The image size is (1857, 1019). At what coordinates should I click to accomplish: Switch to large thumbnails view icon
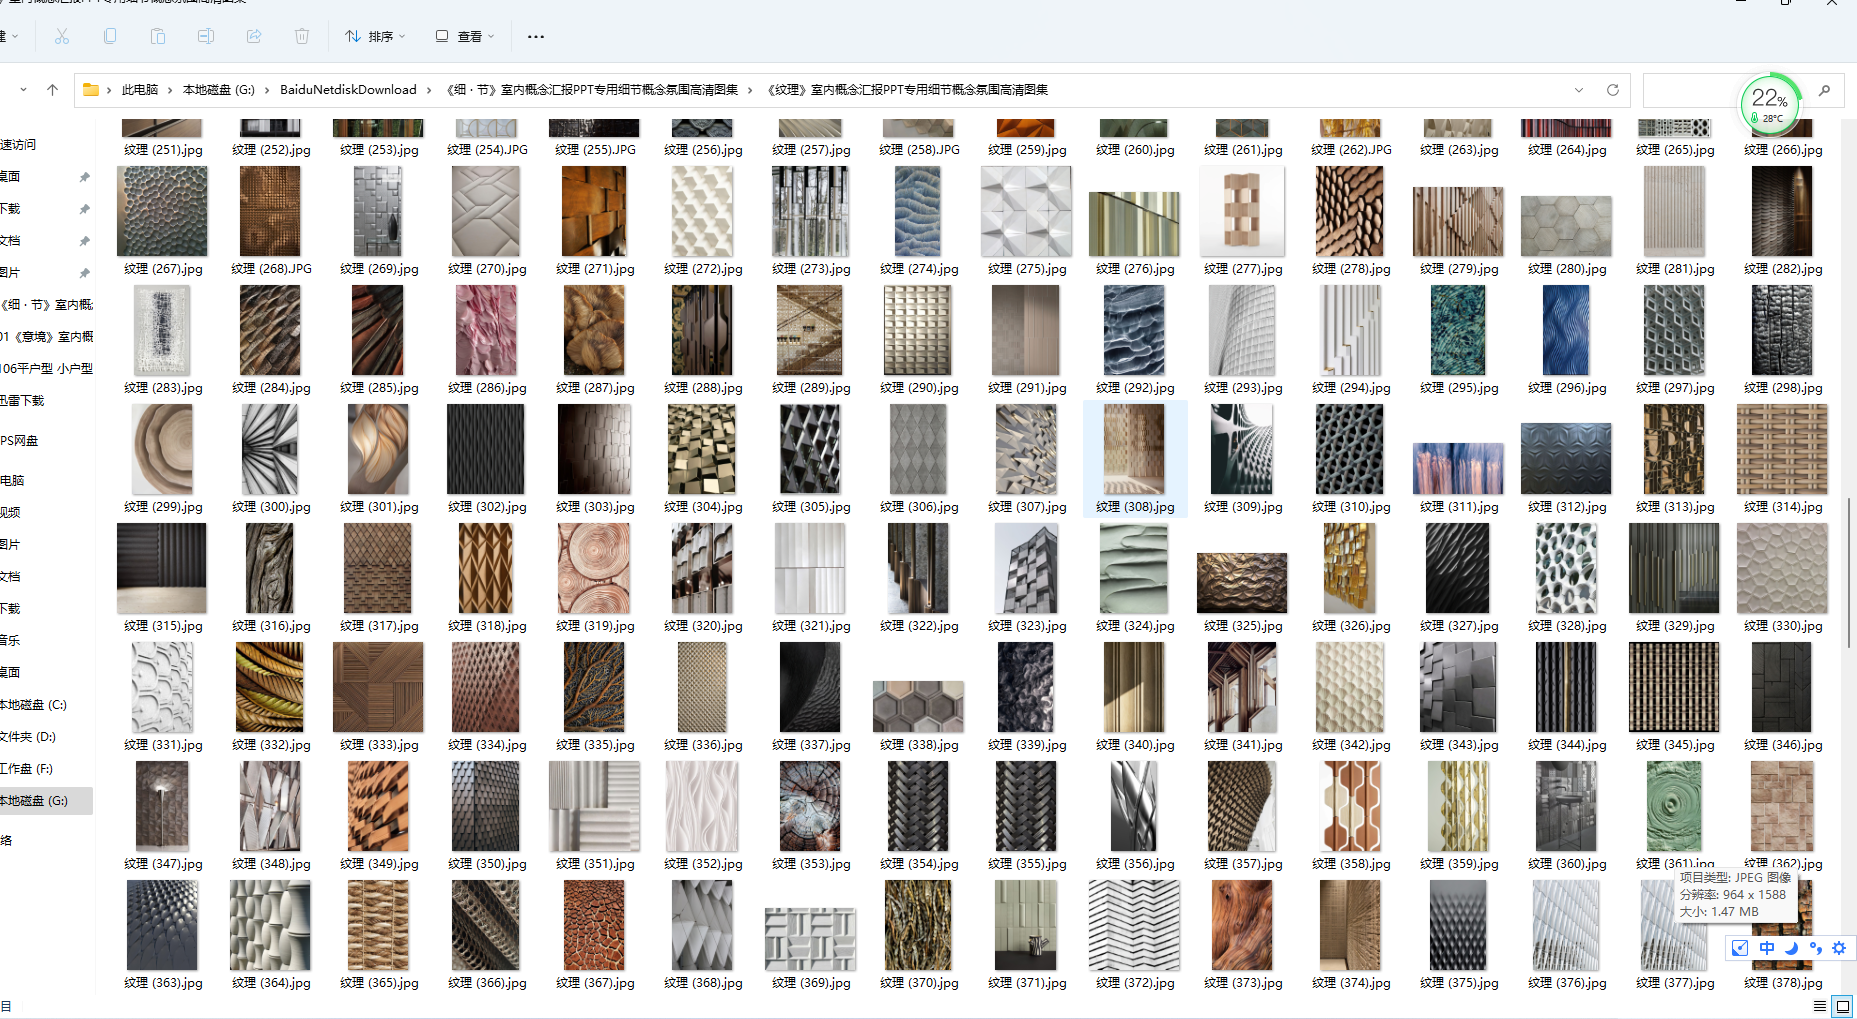click(x=1843, y=1006)
